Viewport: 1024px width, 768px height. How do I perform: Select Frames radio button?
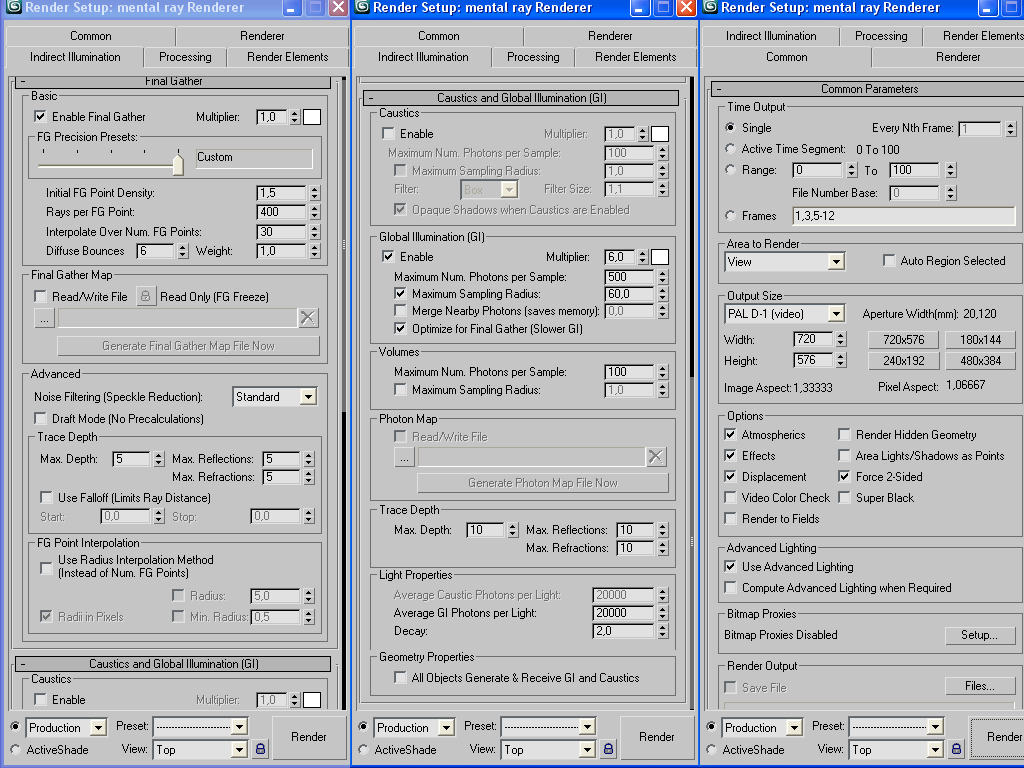point(731,216)
